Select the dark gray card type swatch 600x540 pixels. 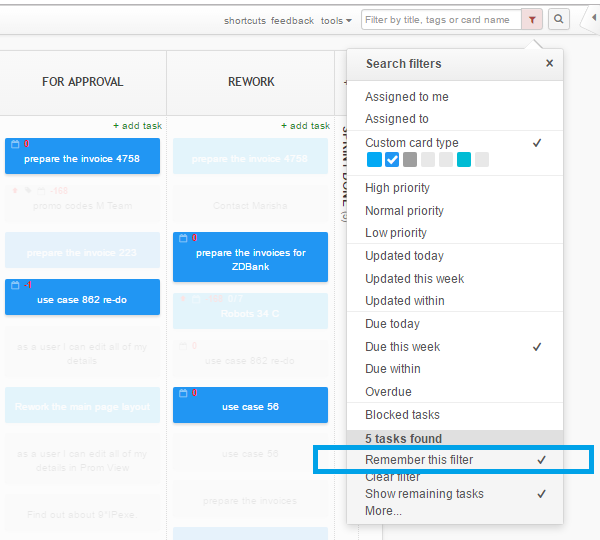click(410, 160)
